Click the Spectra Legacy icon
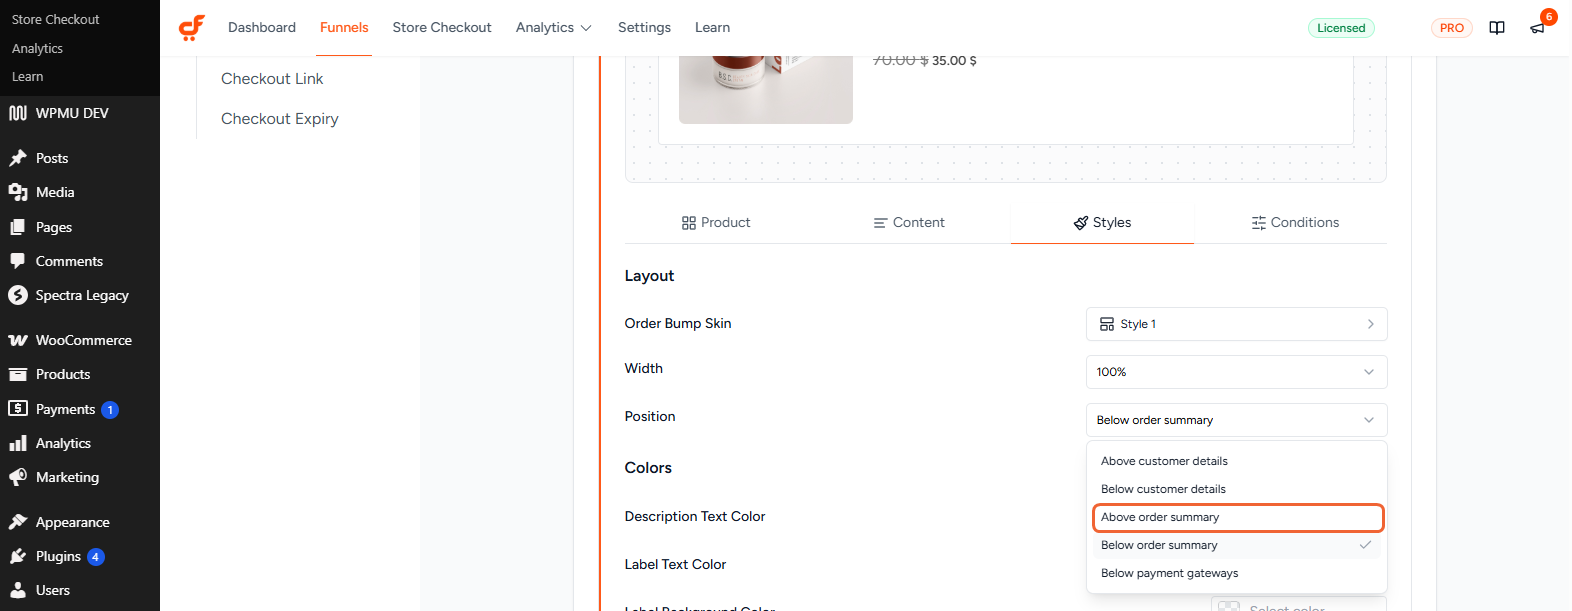 (x=18, y=295)
